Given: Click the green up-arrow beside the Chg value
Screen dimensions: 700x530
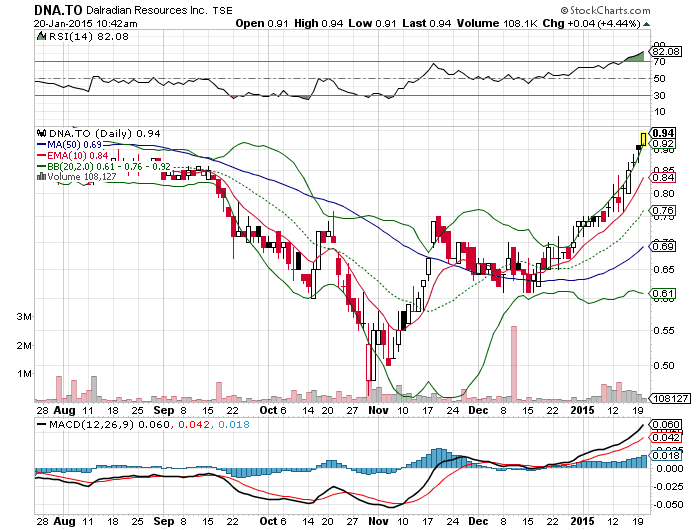Looking at the screenshot, I should point(646,24).
